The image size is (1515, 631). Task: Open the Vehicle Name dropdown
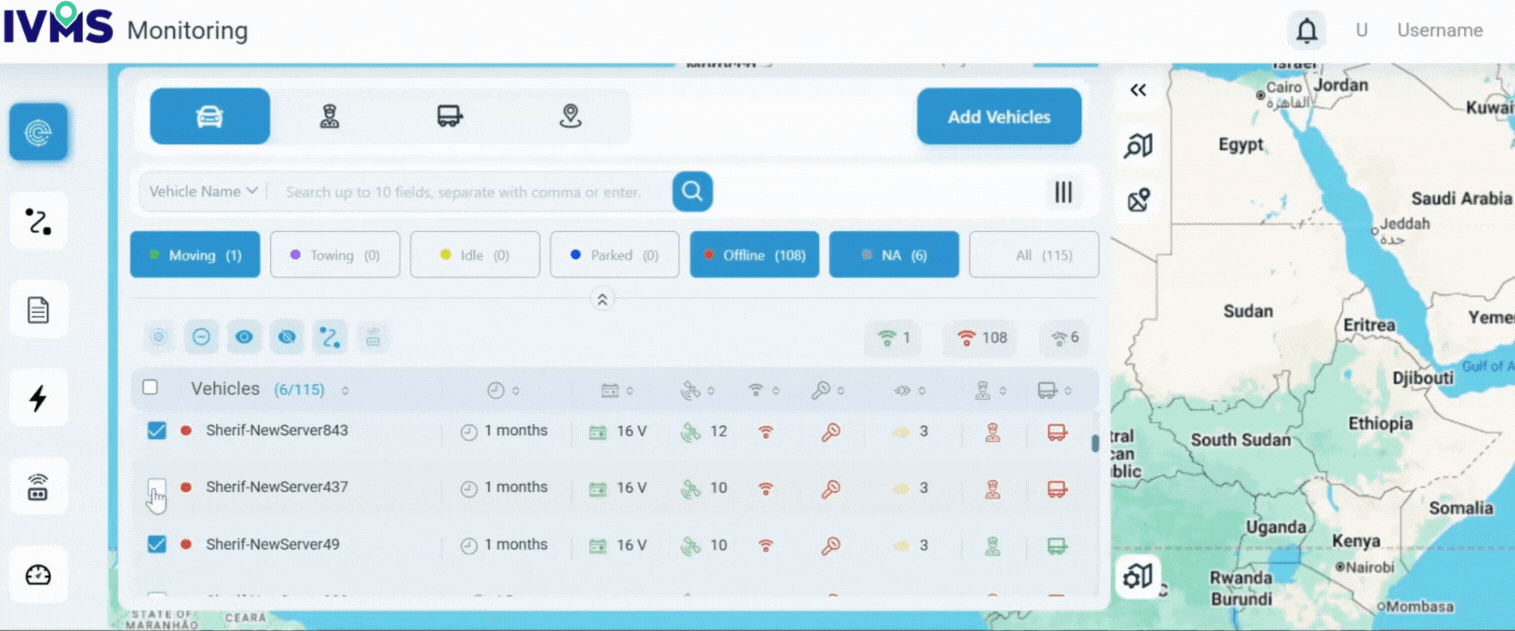pos(204,191)
